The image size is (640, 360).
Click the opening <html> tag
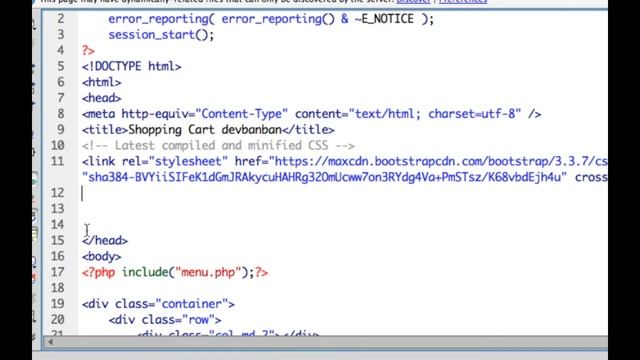click(102, 82)
